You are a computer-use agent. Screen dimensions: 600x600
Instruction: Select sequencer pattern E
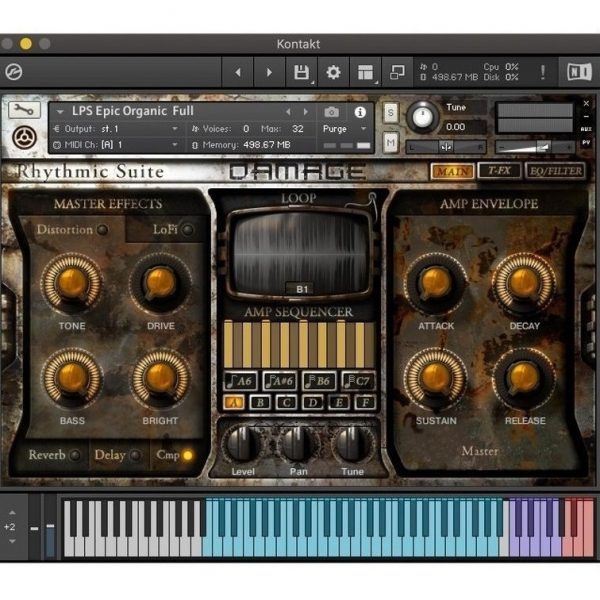point(339,403)
